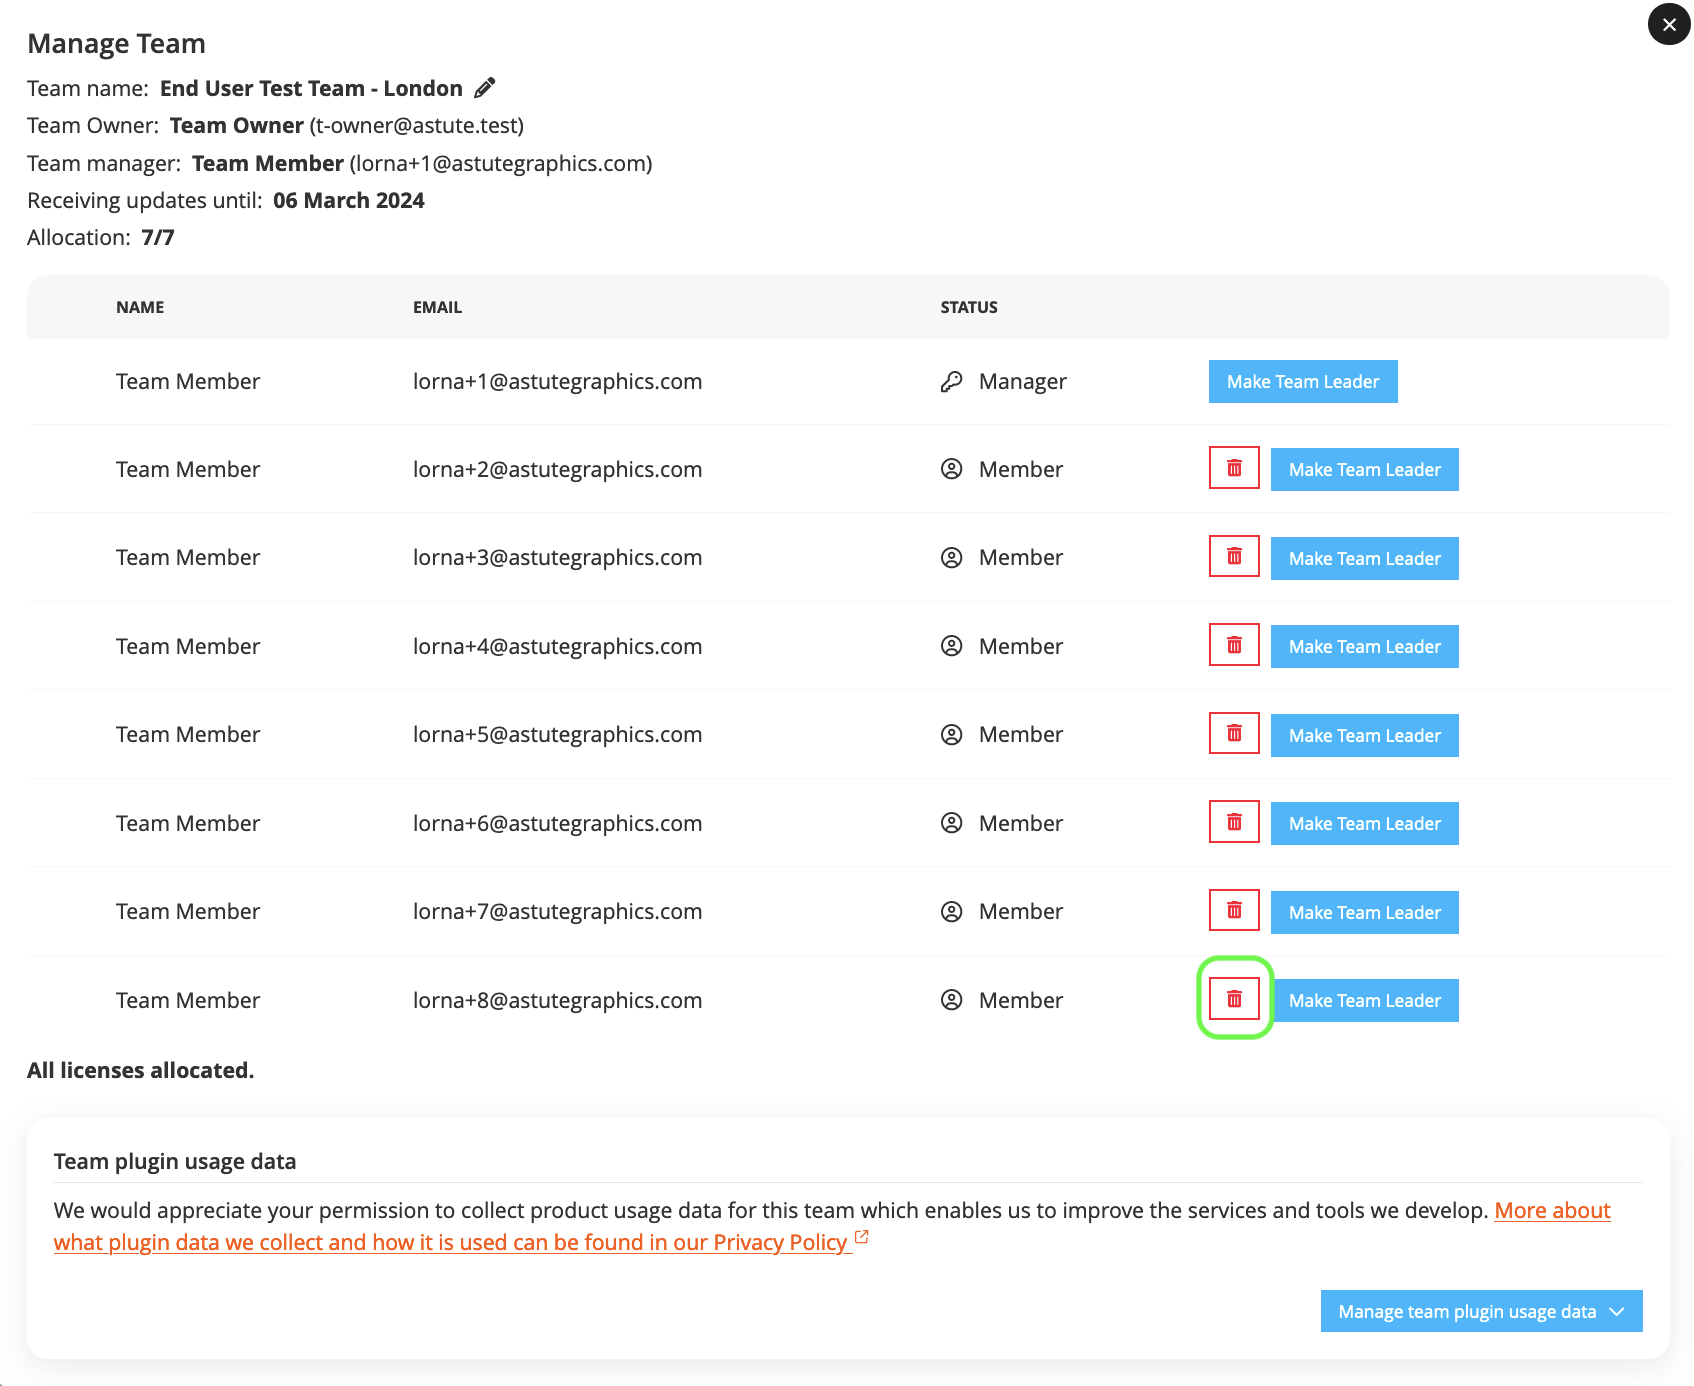Make lorna+1 Manager the Team Leader

click(1302, 382)
